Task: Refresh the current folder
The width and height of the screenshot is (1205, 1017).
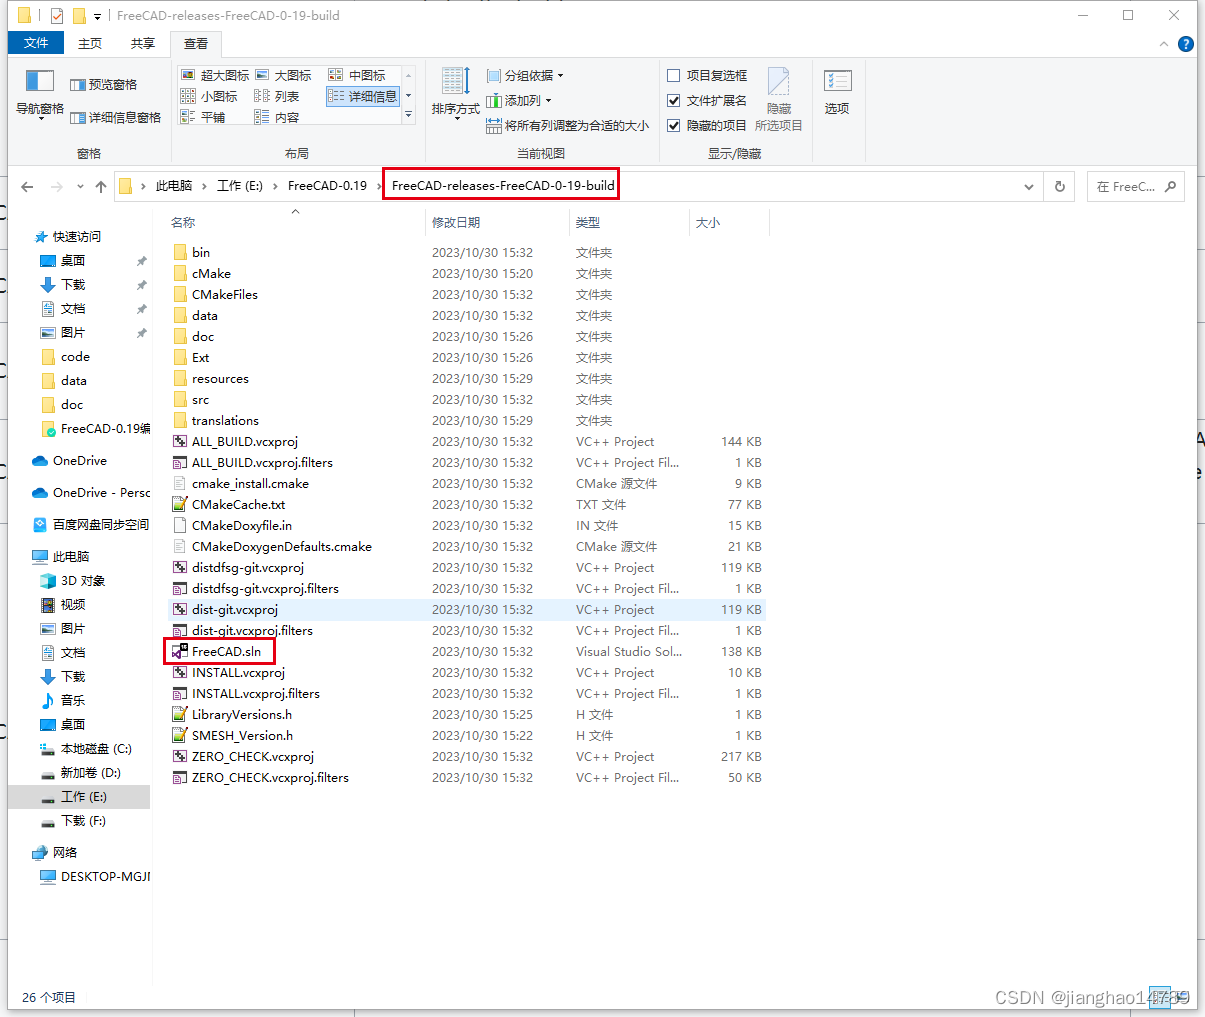Action: (1060, 187)
